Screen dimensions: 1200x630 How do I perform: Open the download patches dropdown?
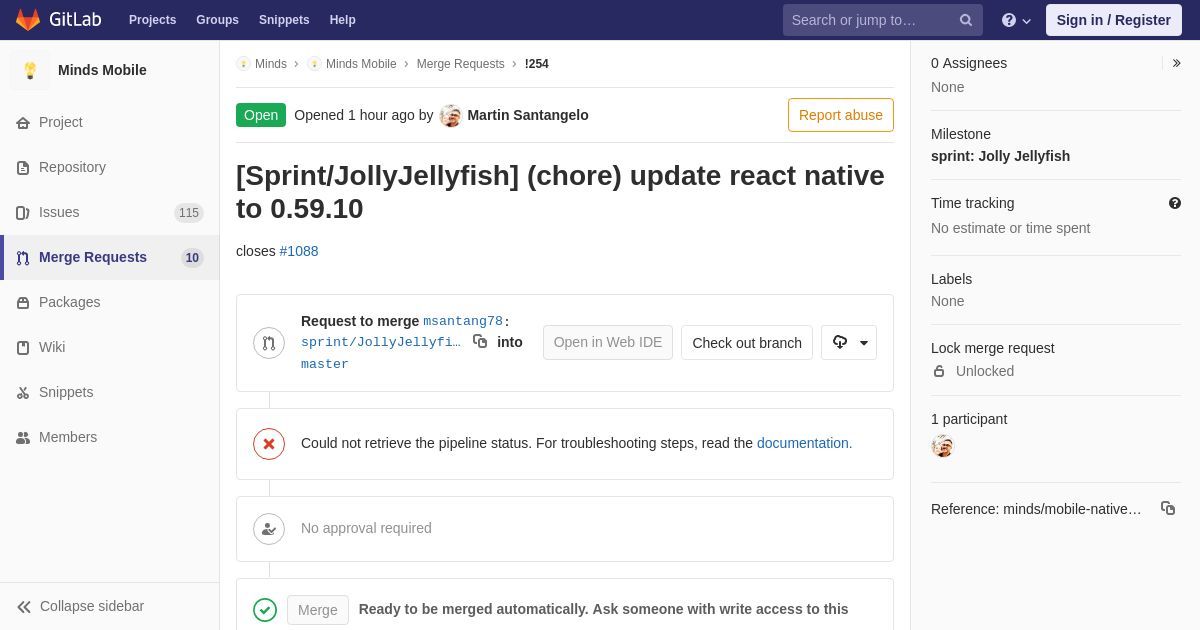click(849, 343)
